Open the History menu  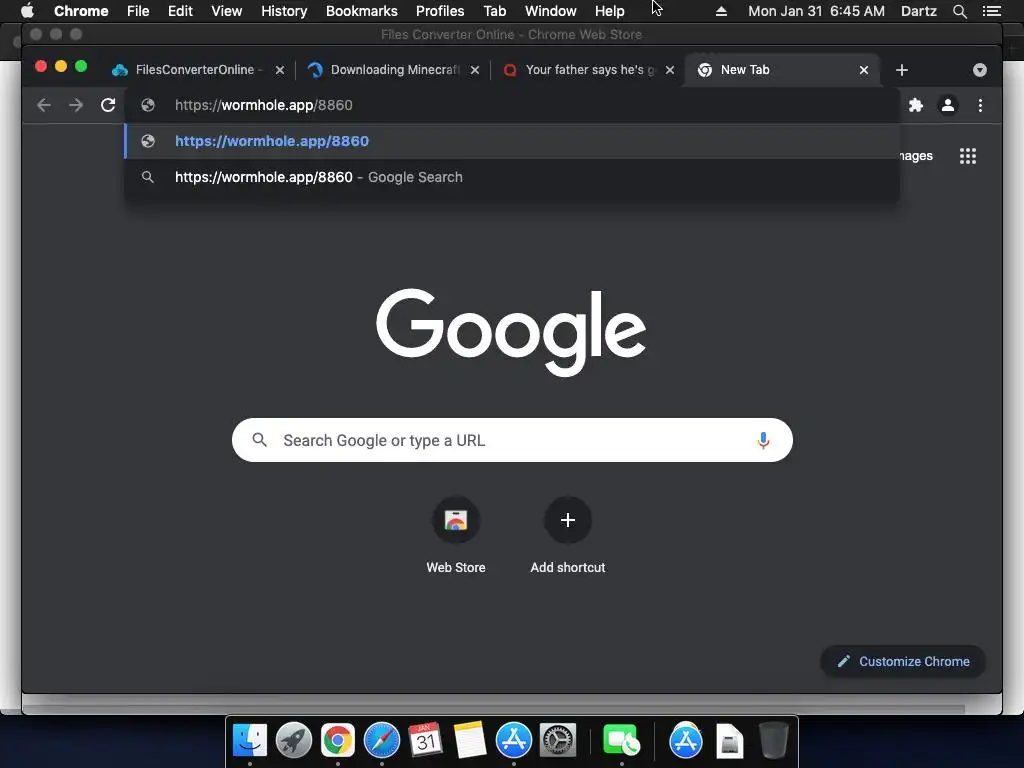(284, 11)
